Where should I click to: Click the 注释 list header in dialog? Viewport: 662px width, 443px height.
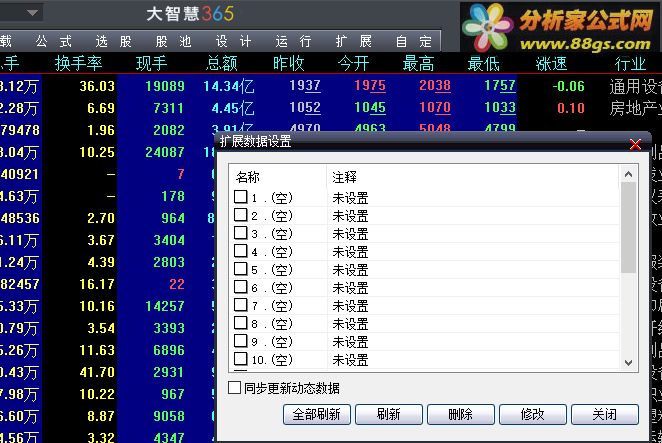(x=345, y=177)
